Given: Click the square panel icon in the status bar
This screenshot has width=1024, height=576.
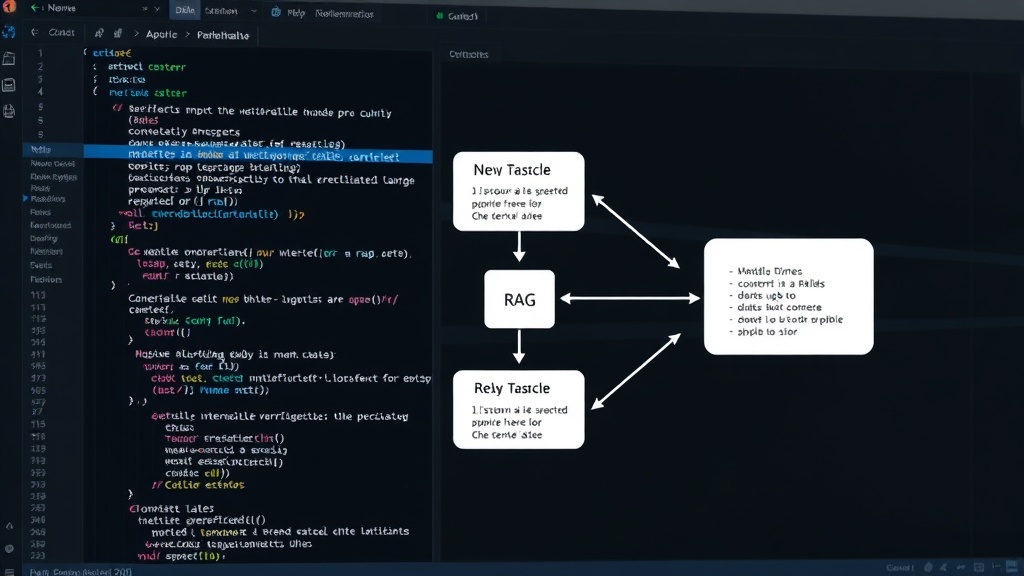Looking at the screenshot, I should [978, 568].
